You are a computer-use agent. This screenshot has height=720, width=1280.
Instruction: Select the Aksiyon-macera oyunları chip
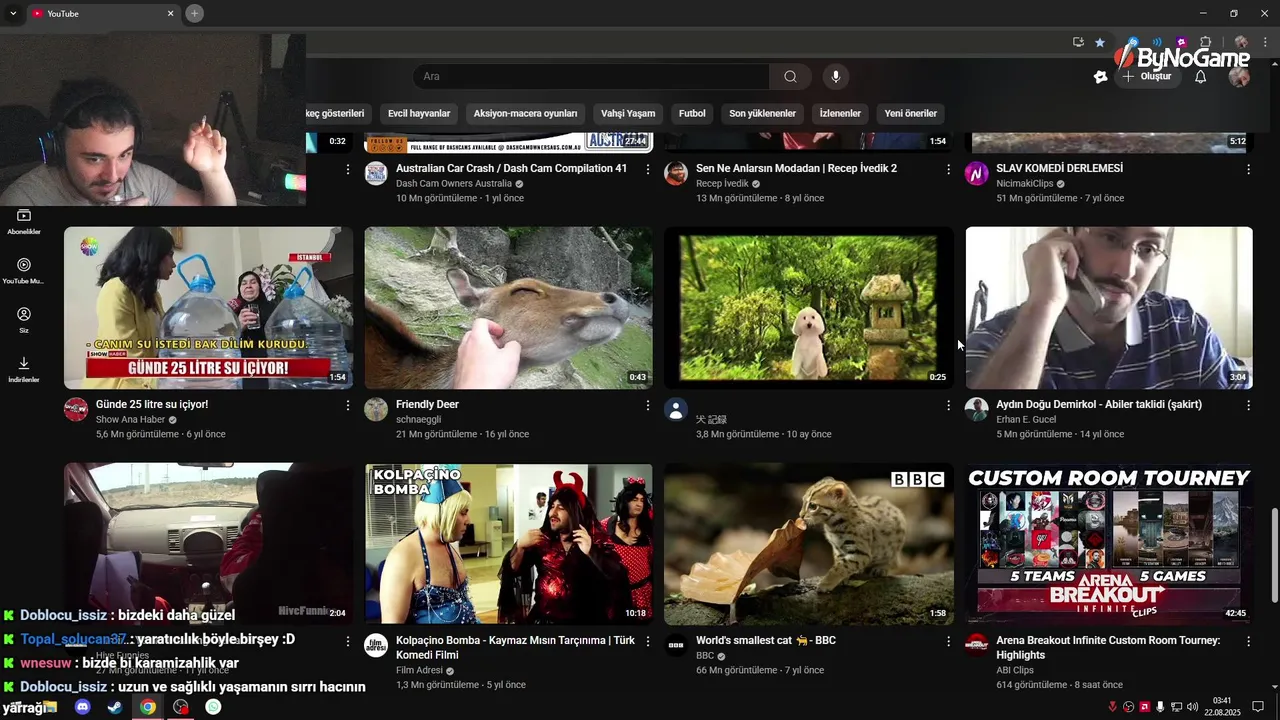tap(525, 113)
